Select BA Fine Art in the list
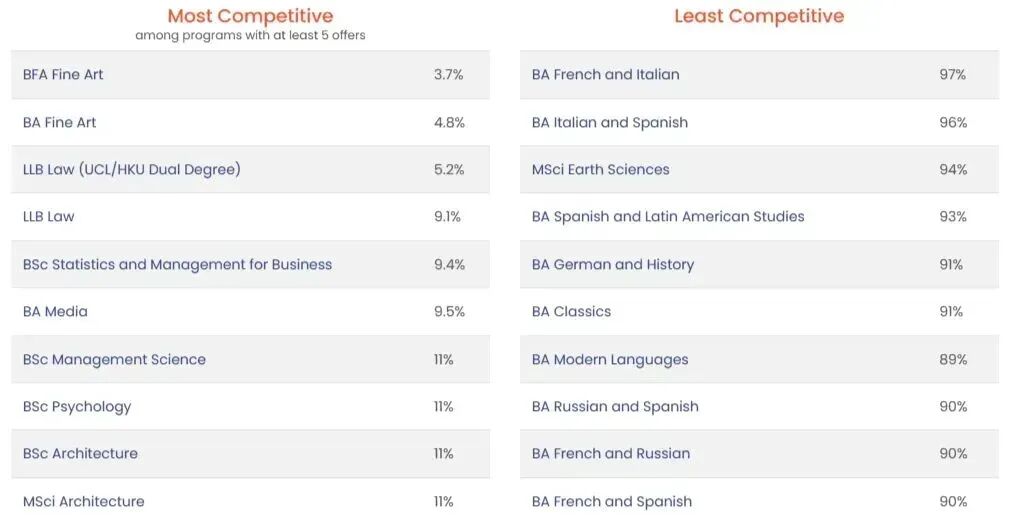1010x528 pixels. coord(60,122)
